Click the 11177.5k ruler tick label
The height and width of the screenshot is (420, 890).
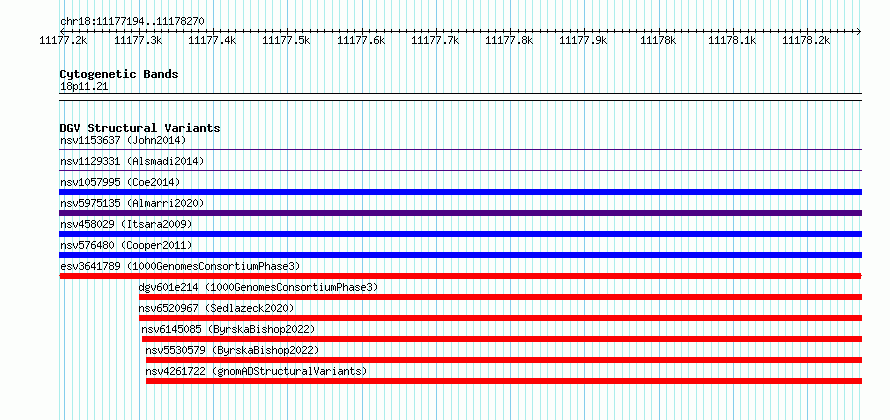[x=287, y=40]
